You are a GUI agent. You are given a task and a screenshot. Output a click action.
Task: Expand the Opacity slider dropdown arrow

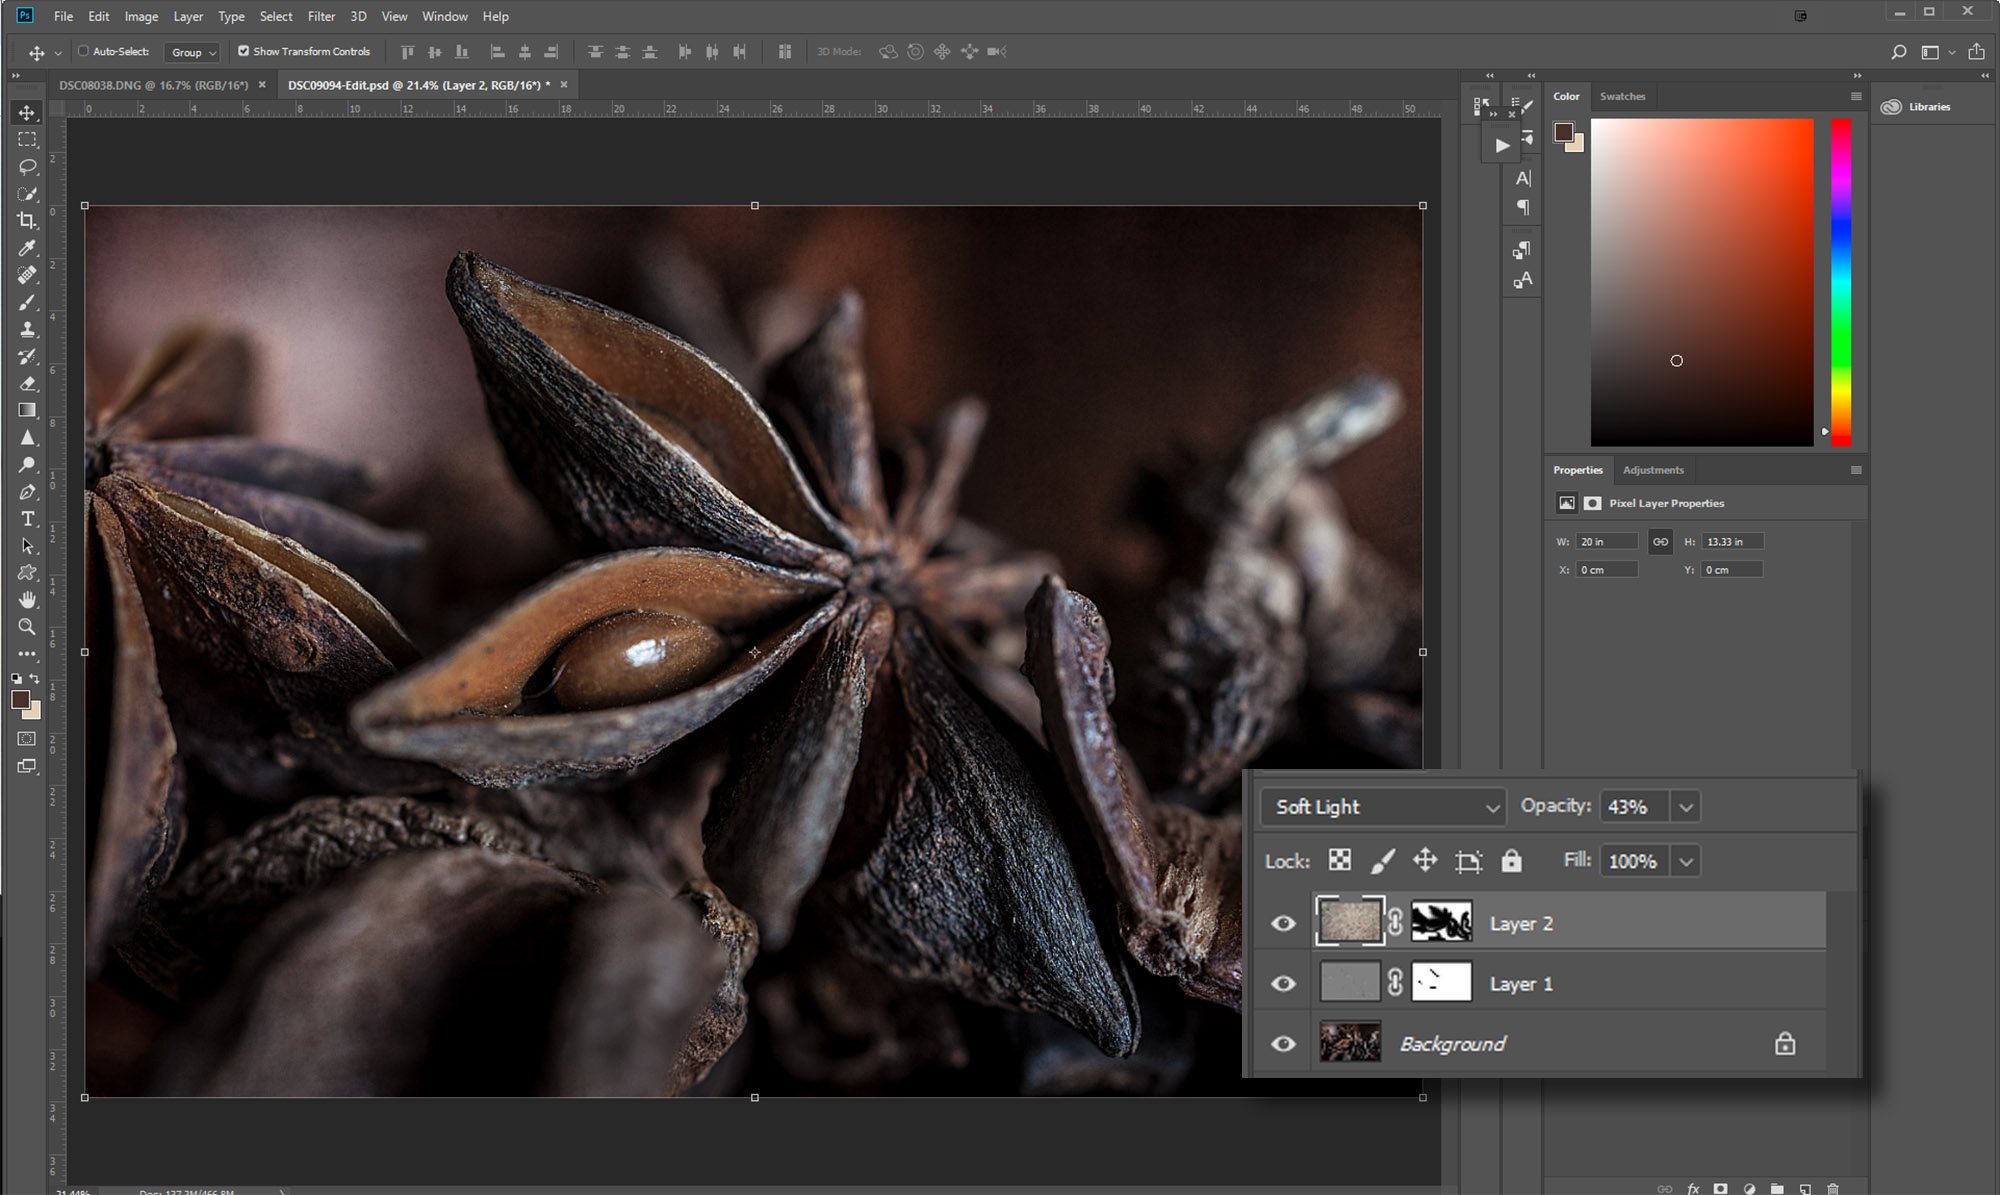click(1686, 807)
